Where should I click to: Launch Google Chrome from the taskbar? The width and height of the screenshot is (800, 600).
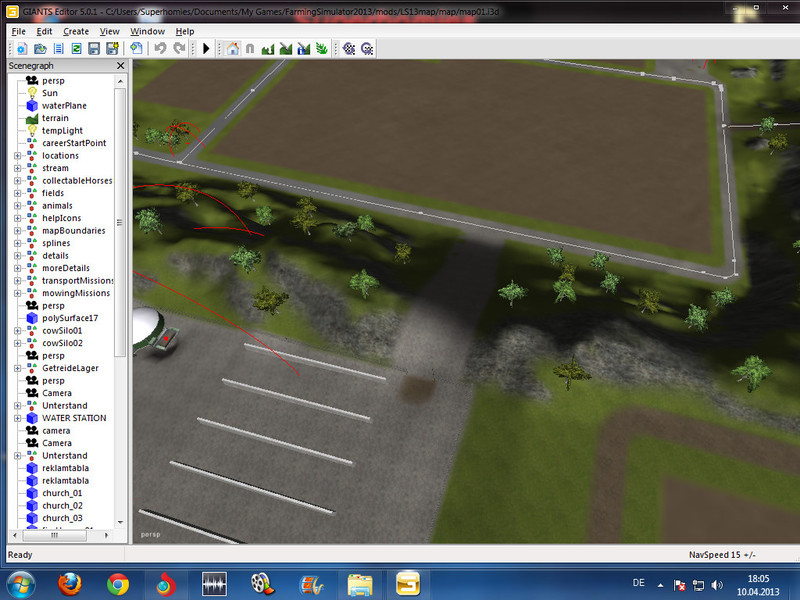(117, 585)
